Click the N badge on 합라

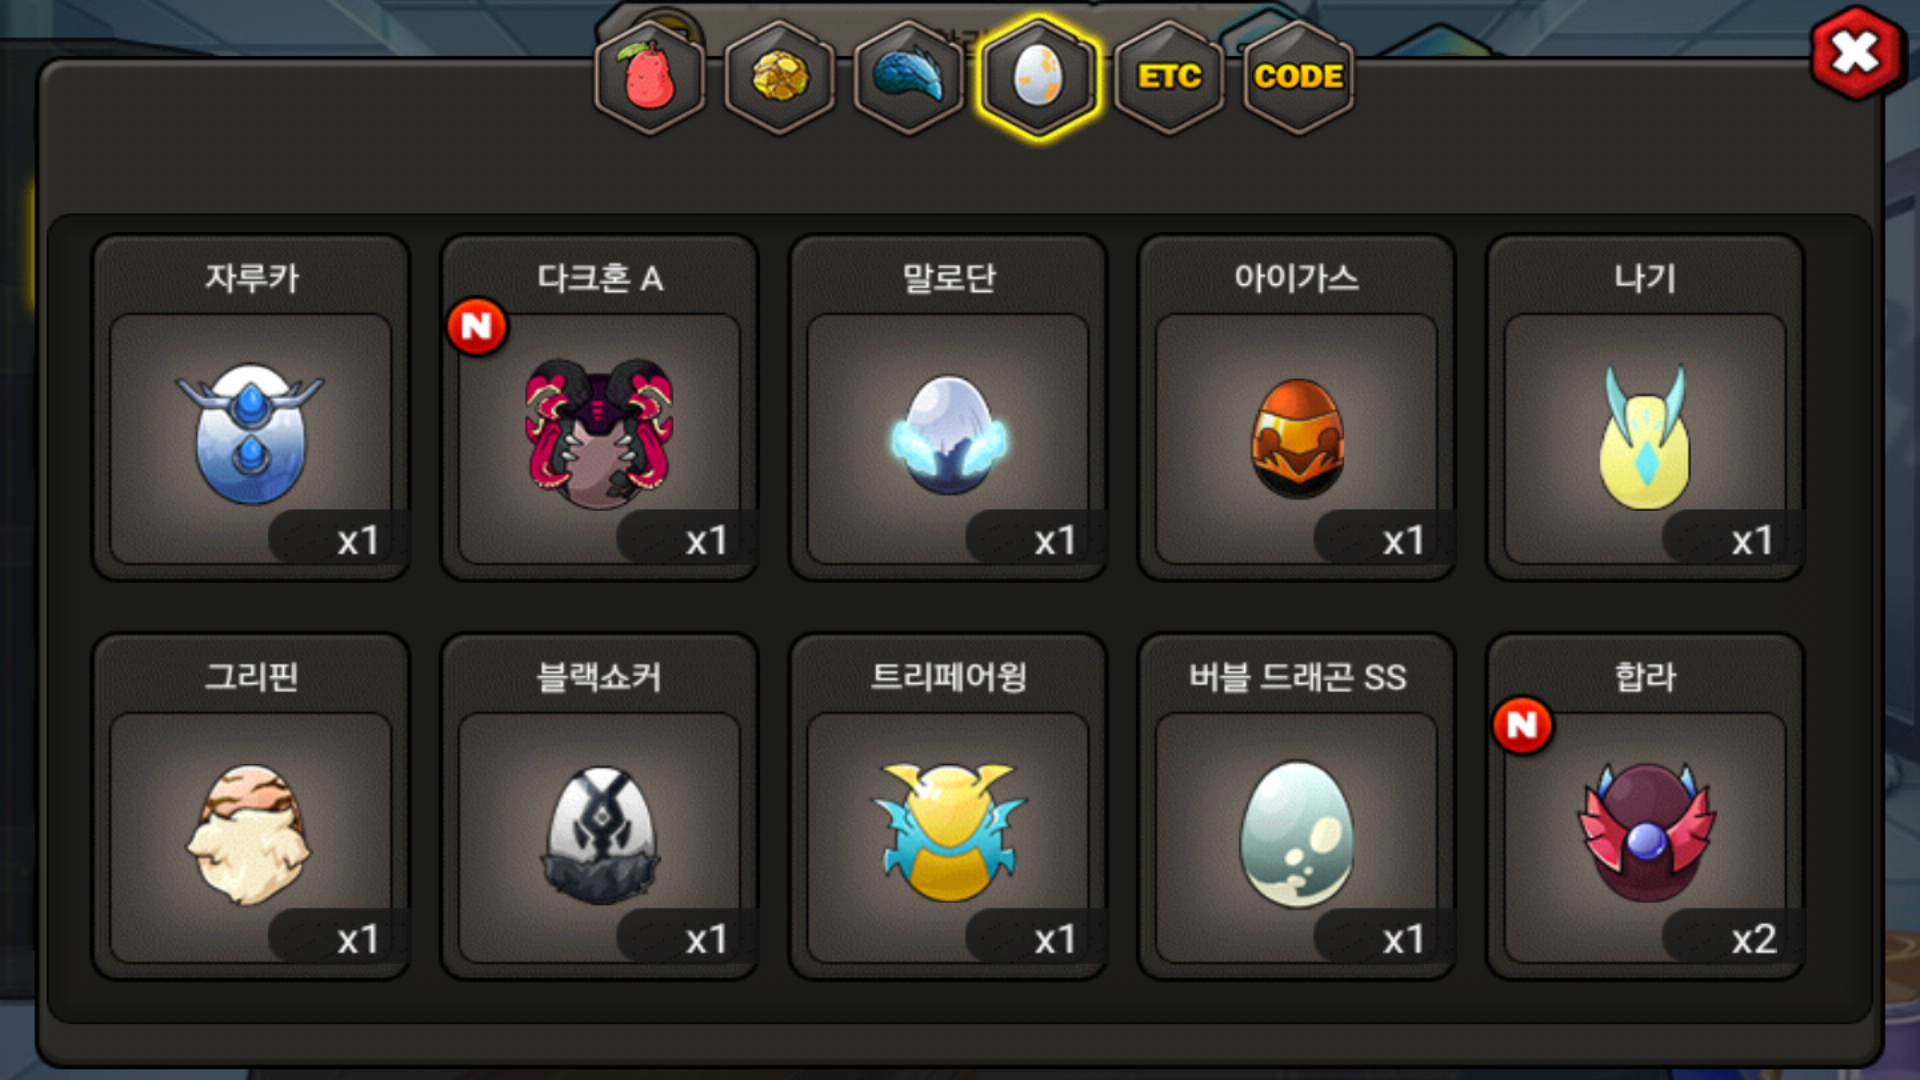pos(1522,725)
